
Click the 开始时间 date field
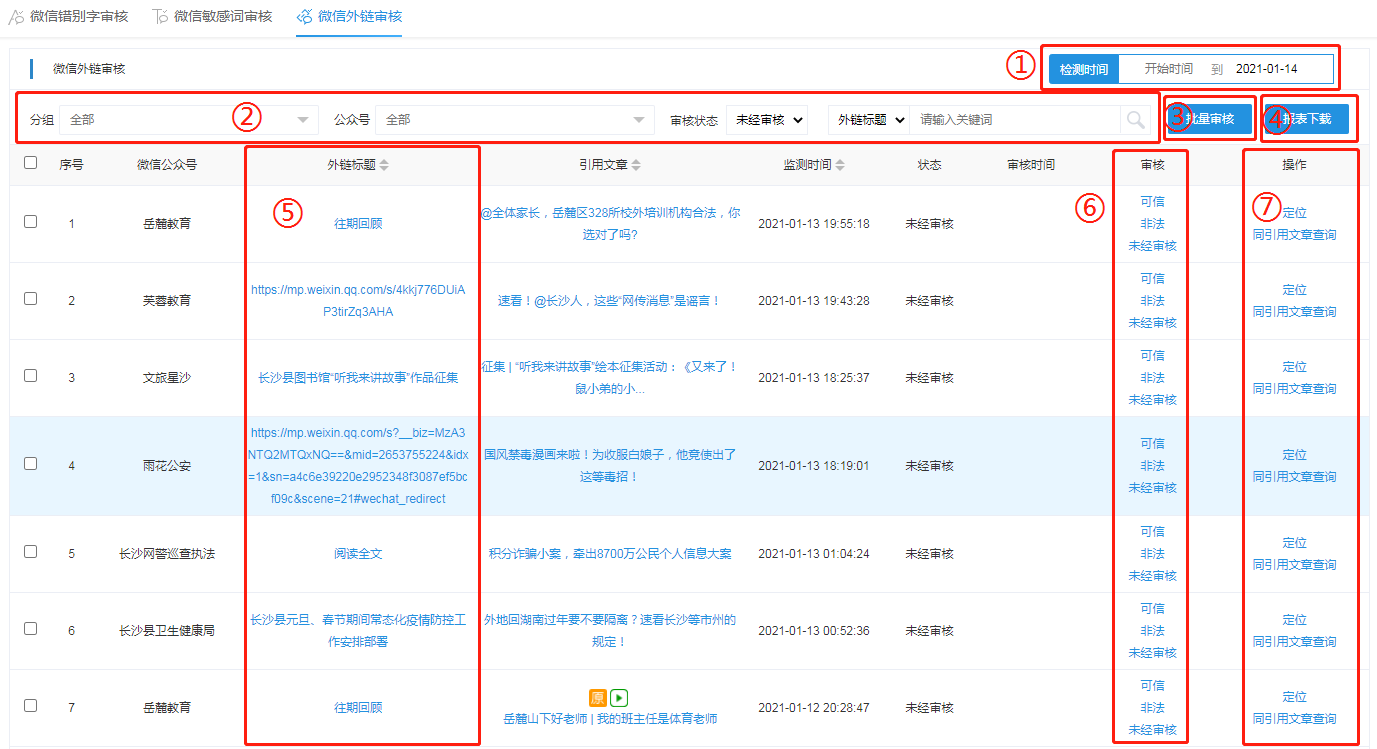pyautogui.click(x=1168, y=69)
